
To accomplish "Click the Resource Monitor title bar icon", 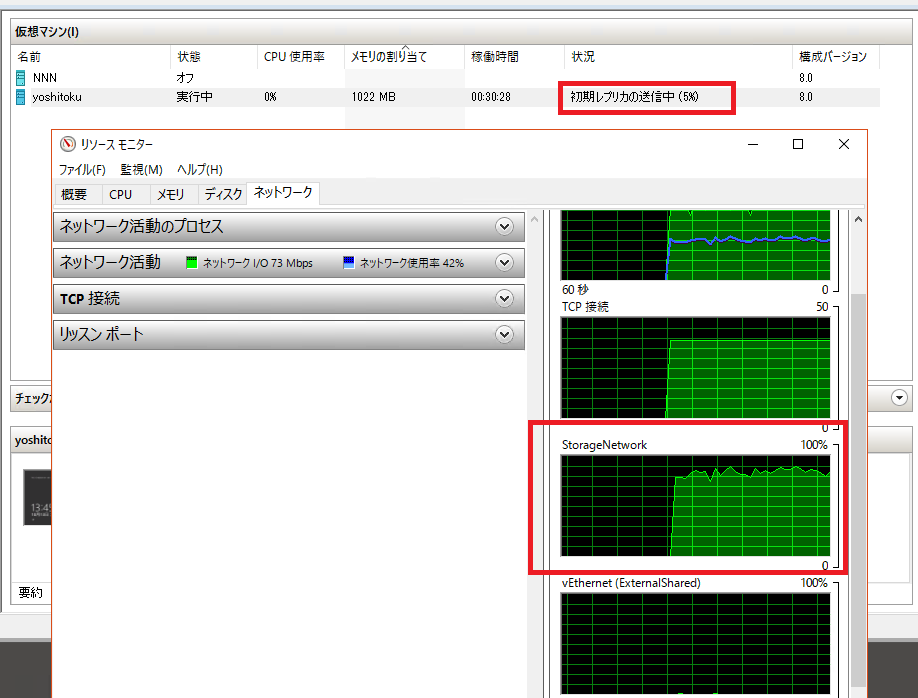I will (x=68, y=144).
